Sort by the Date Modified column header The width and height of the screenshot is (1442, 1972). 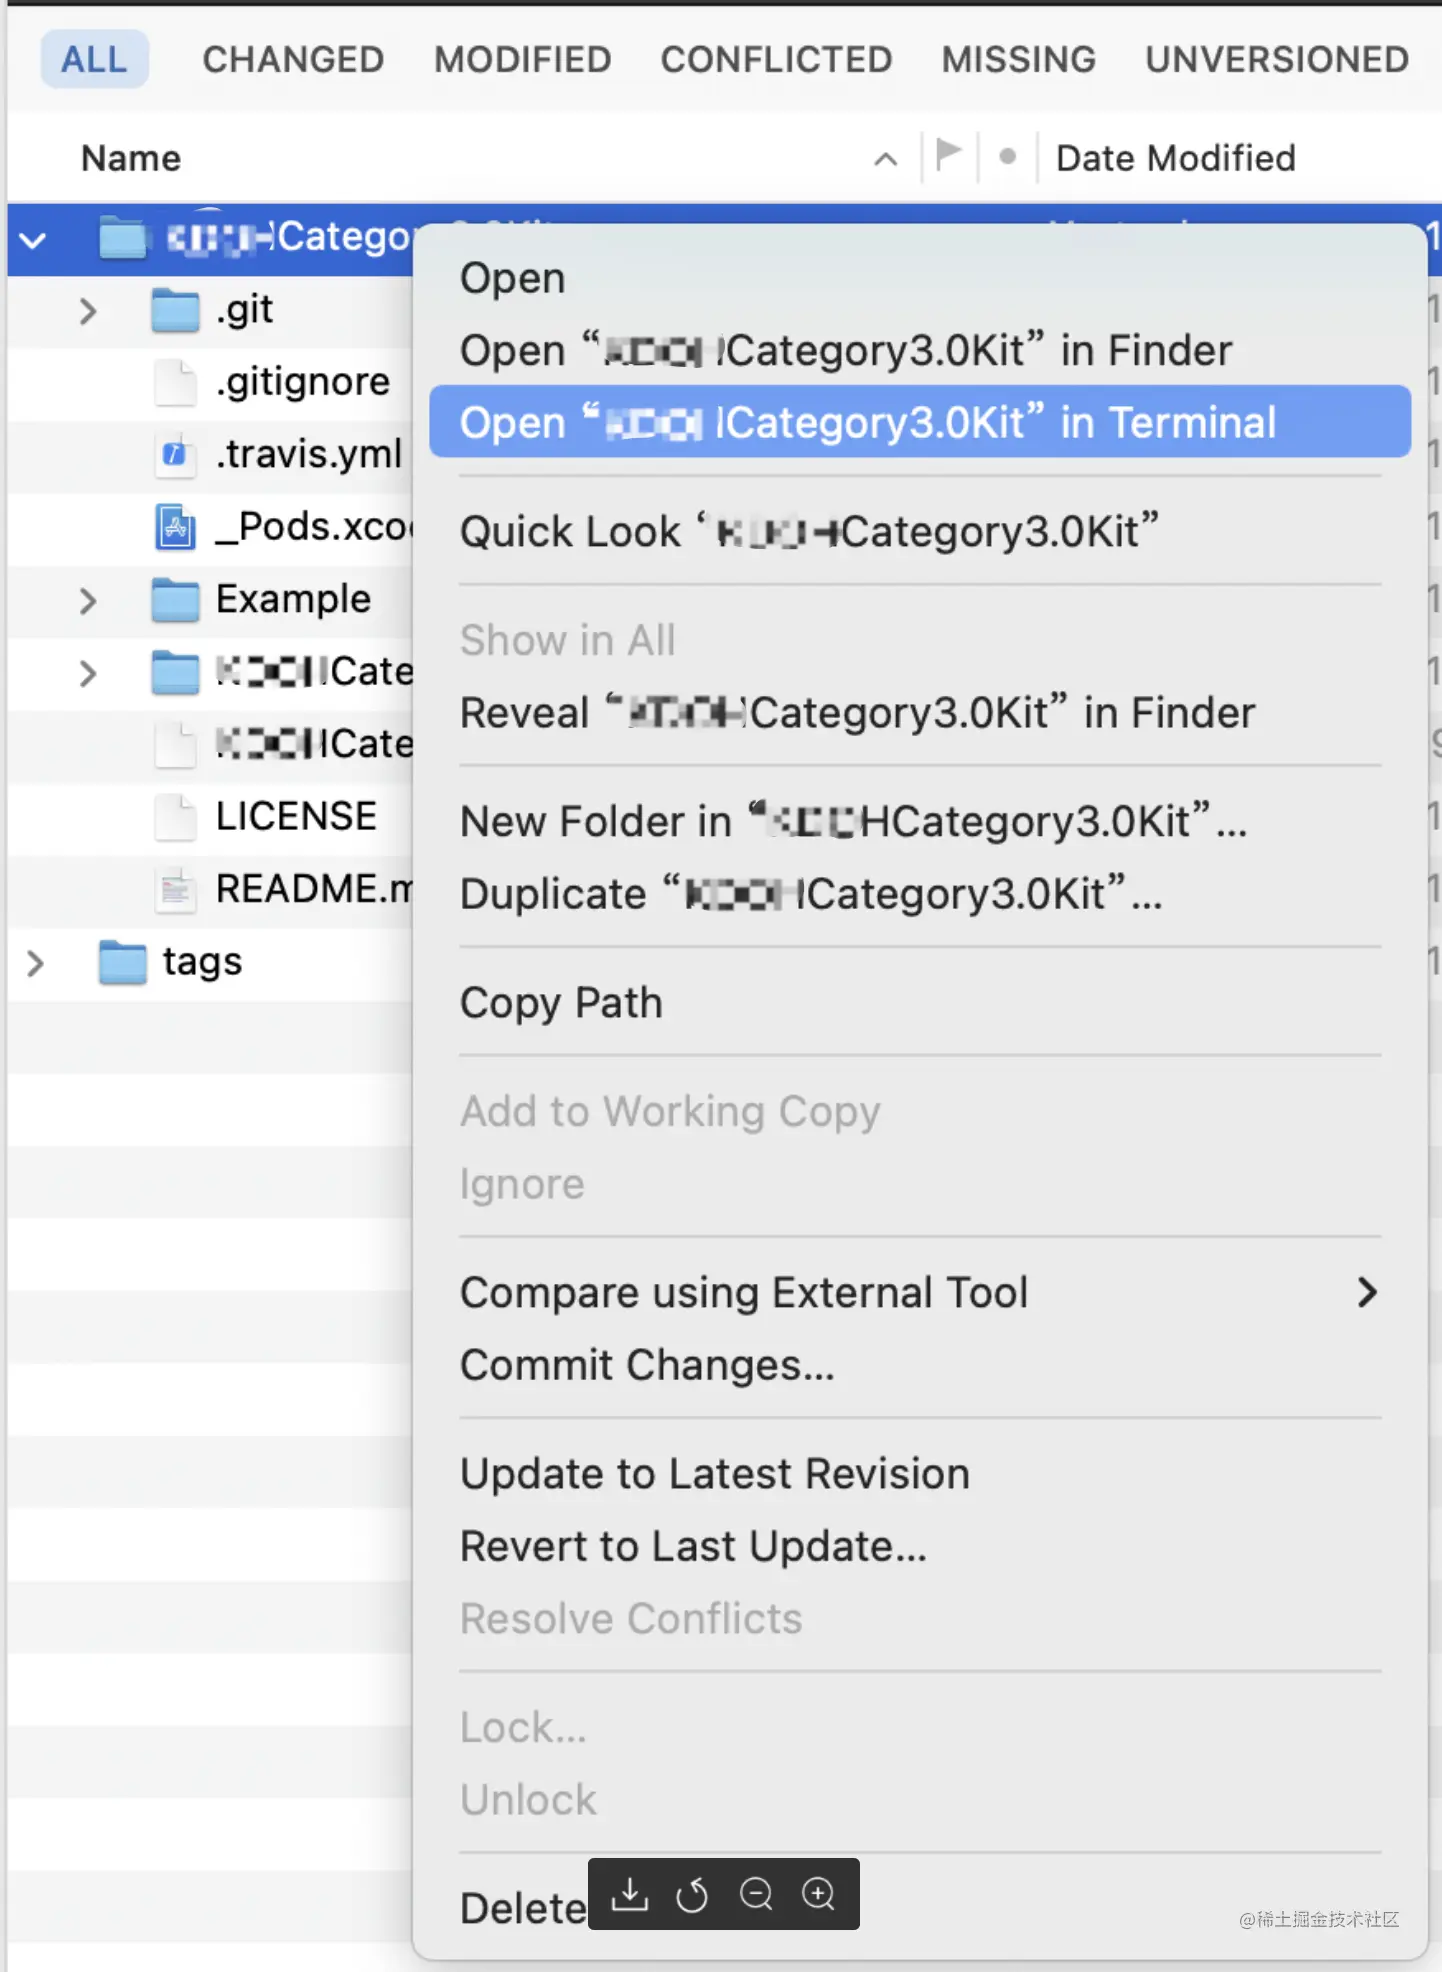coord(1175,158)
